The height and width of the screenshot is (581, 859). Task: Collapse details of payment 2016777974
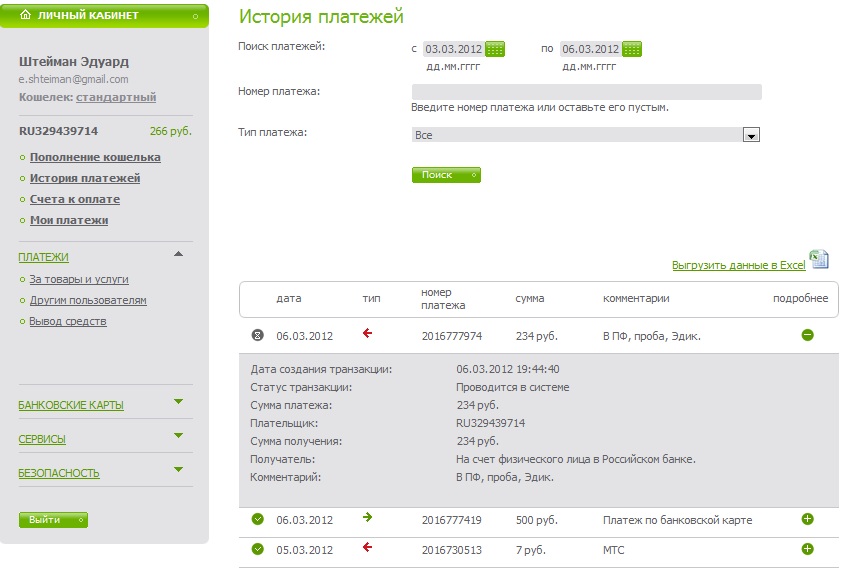click(x=807, y=335)
